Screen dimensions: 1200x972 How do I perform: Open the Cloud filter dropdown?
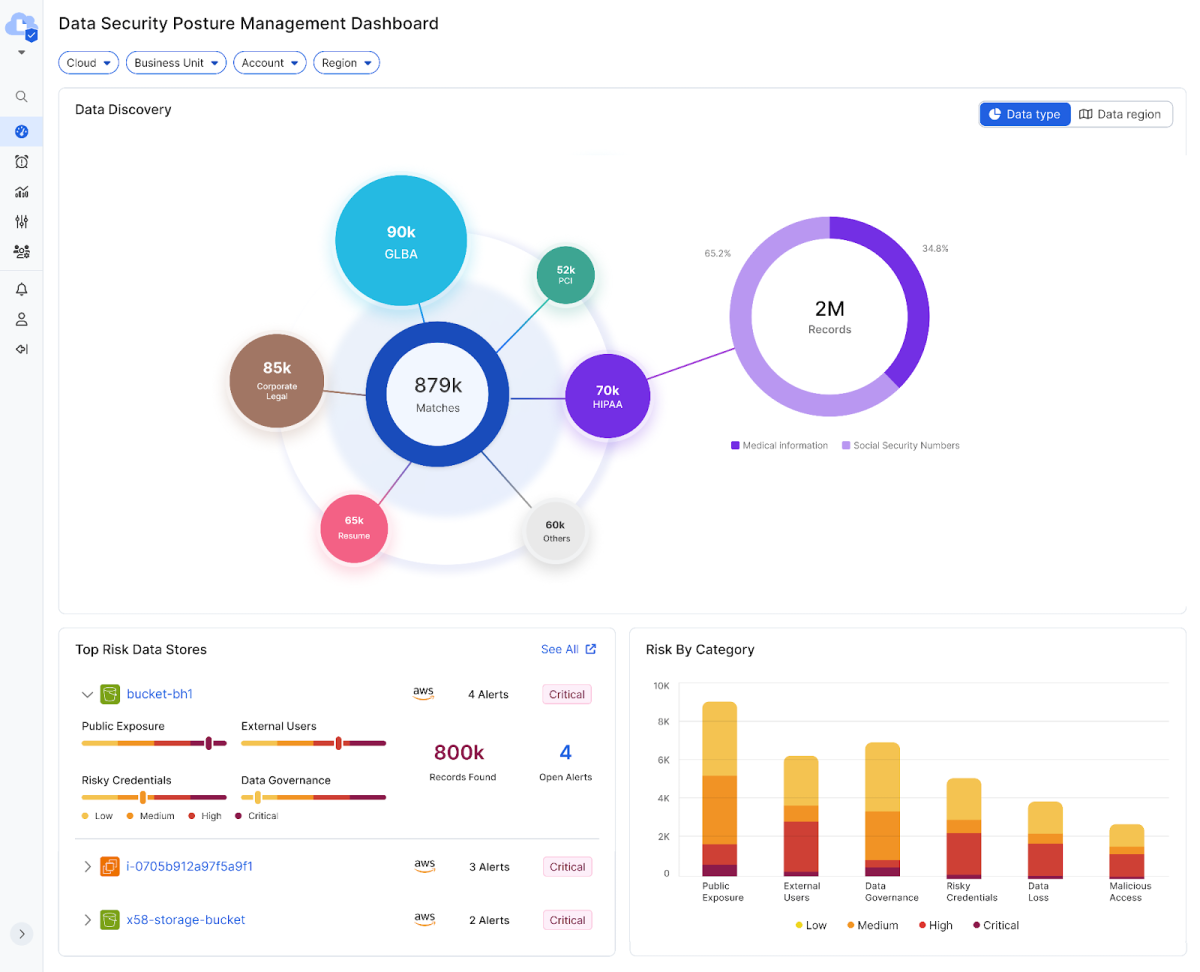point(88,62)
